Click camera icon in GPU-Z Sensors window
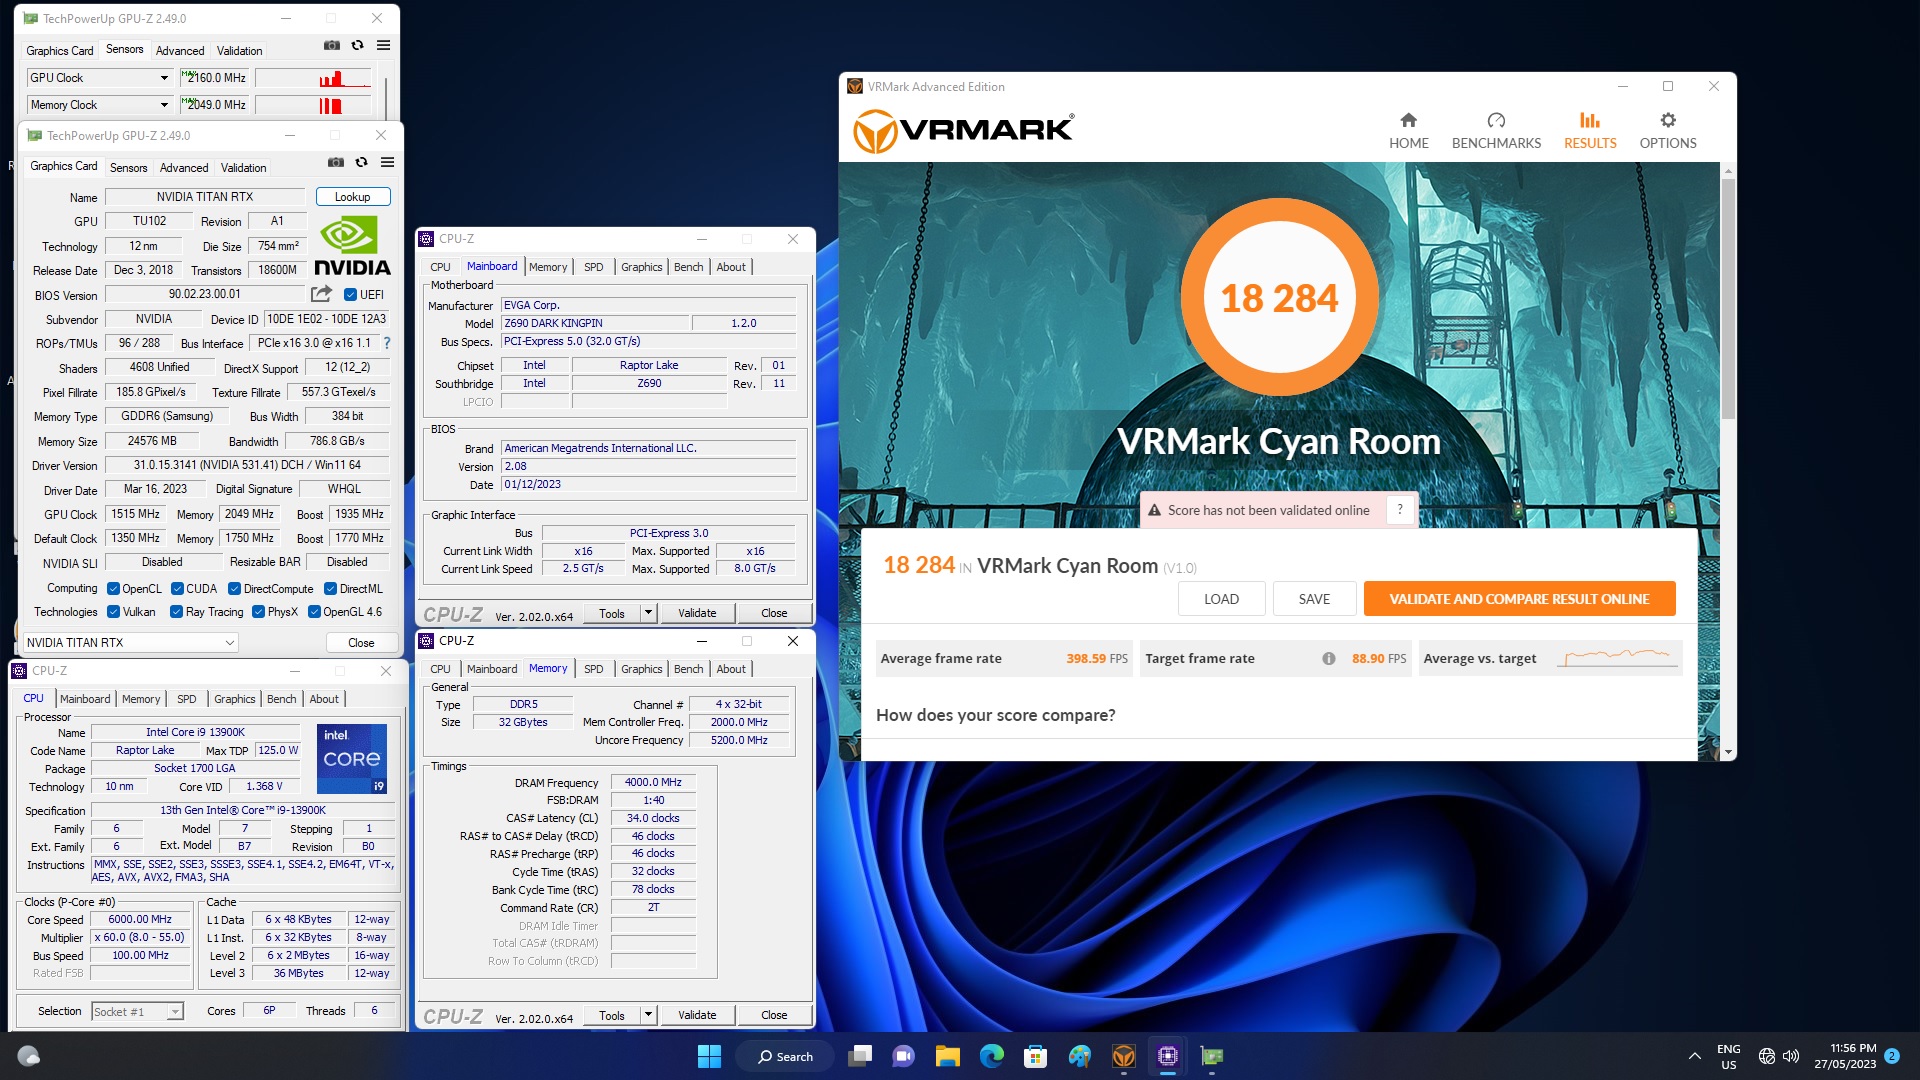Image resolution: width=1920 pixels, height=1080 pixels. pyautogui.click(x=332, y=45)
